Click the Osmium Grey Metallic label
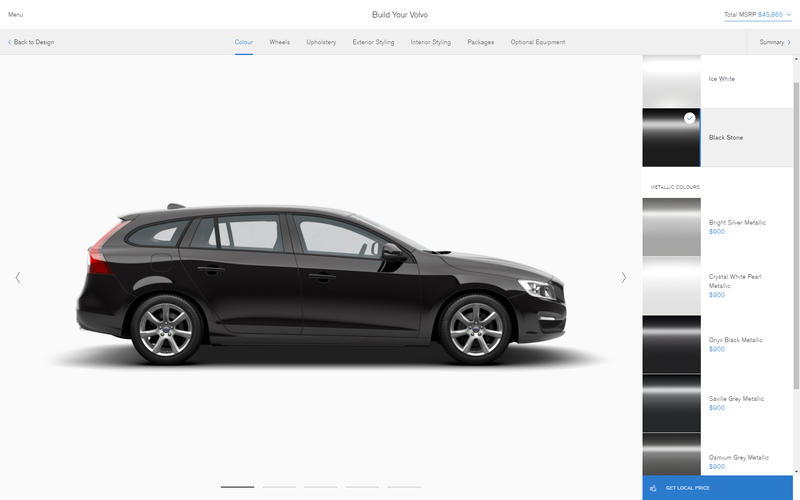This screenshot has height=500, width=800. pos(738,457)
